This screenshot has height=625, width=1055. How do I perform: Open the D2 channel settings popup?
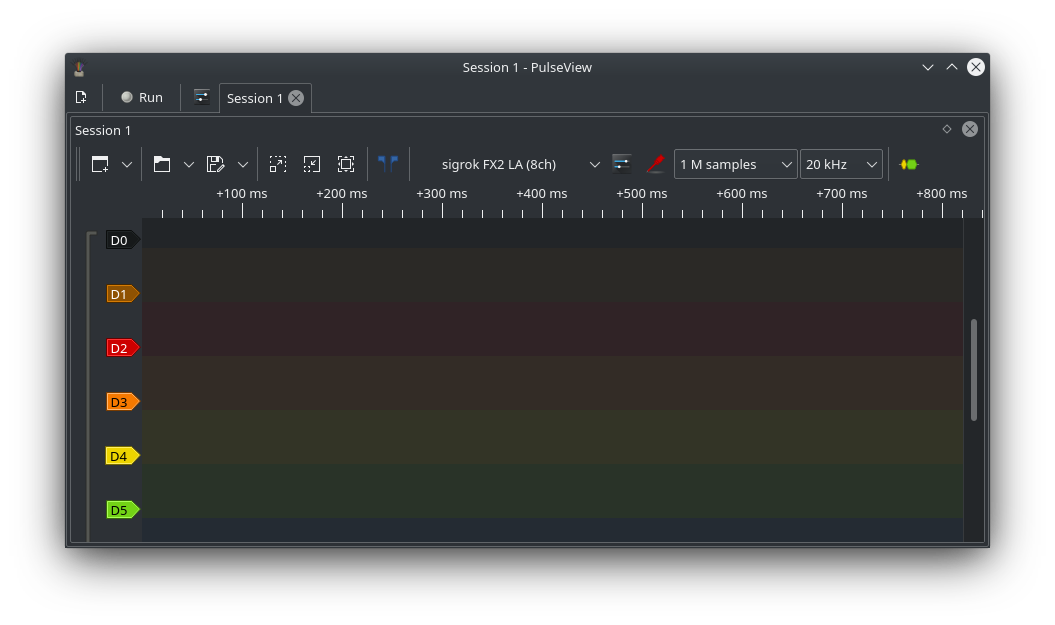point(120,347)
